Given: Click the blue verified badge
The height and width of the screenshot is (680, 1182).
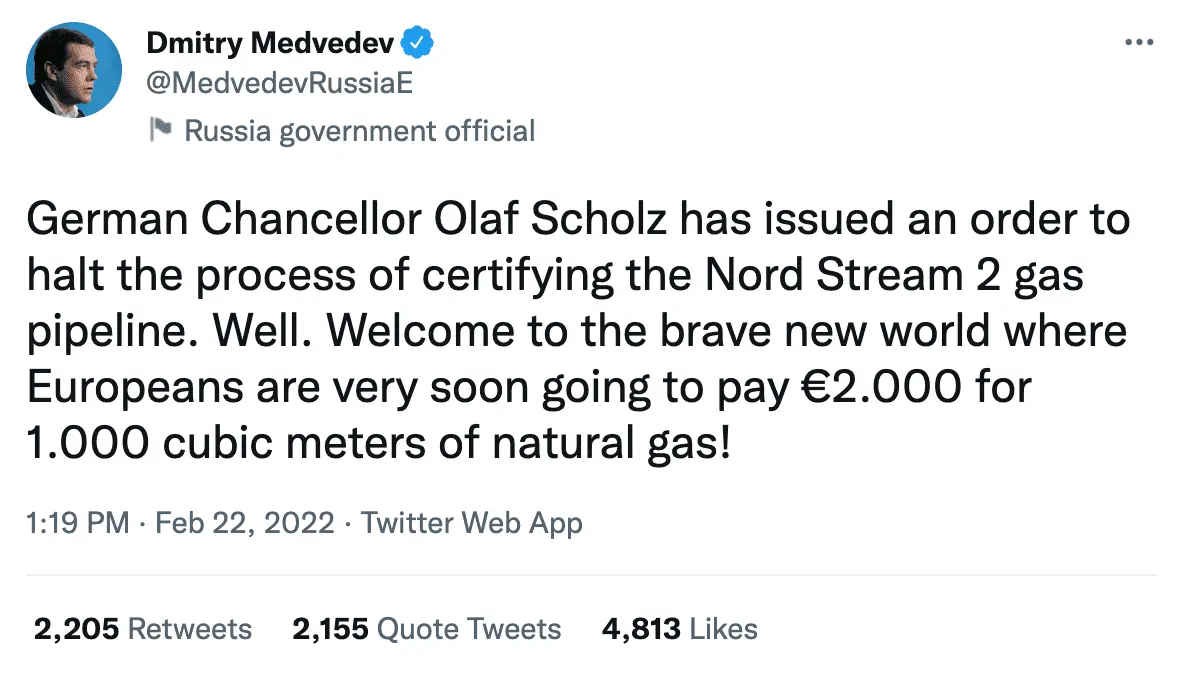Looking at the screenshot, I should pos(417,43).
